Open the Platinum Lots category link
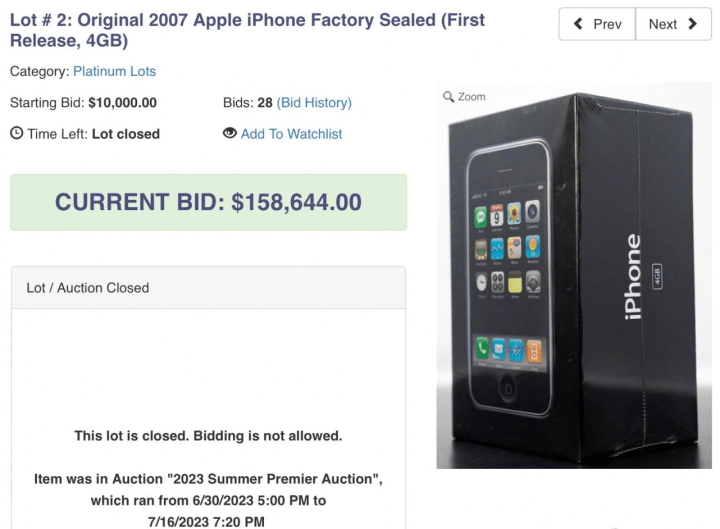 pyautogui.click(x=114, y=72)
